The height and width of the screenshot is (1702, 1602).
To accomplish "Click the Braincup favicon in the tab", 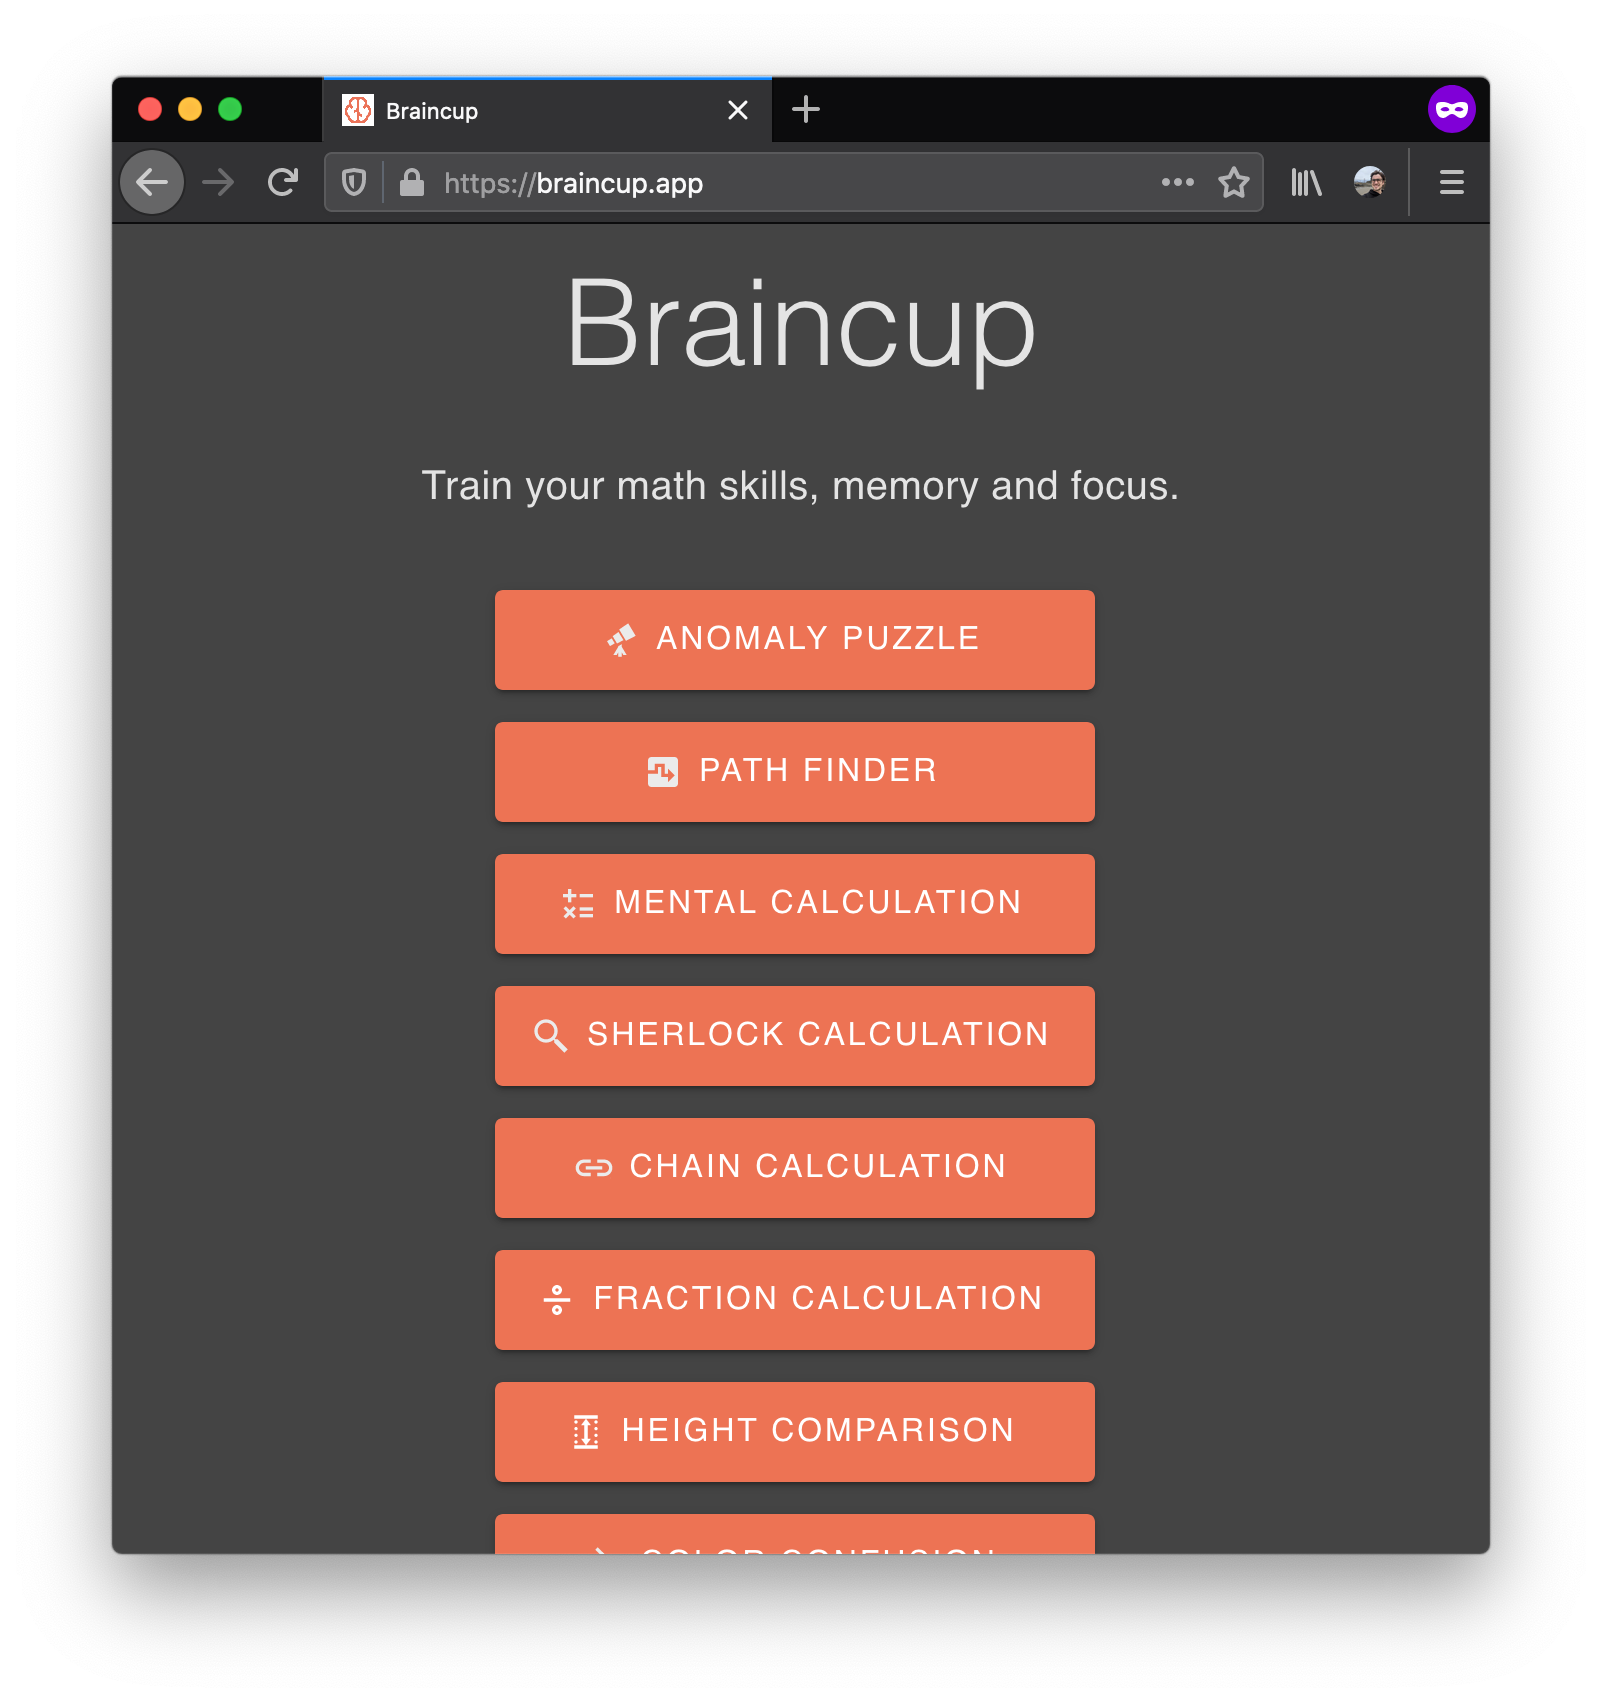I will point(358,110).
